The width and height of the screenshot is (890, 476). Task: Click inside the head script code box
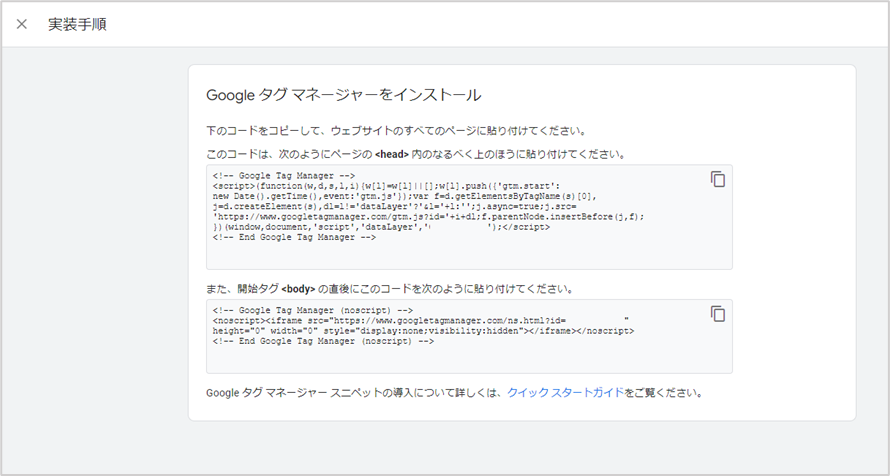click(x=469, y=217)
